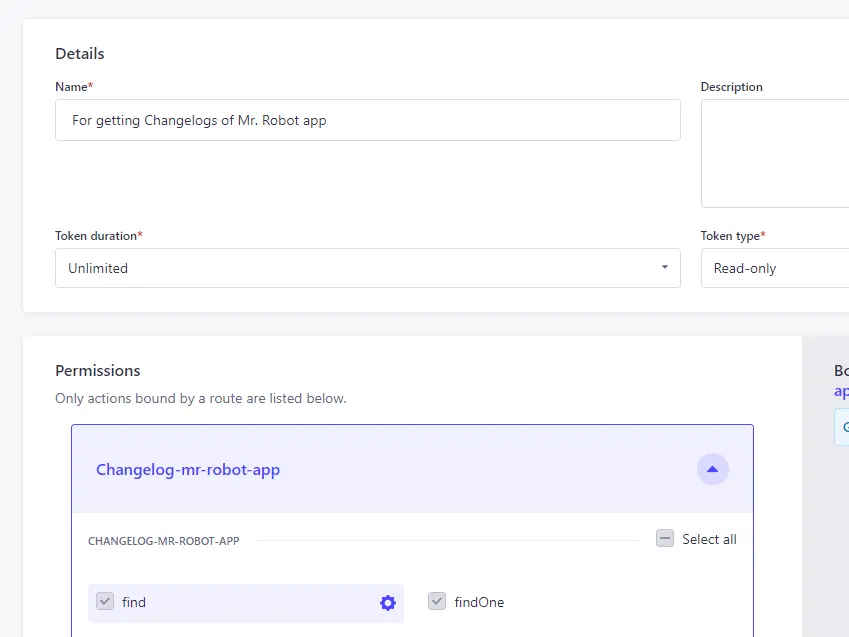849x637 pixels.
Task: Toggle the findOne permission checkbox
Action: click(436, 602)
